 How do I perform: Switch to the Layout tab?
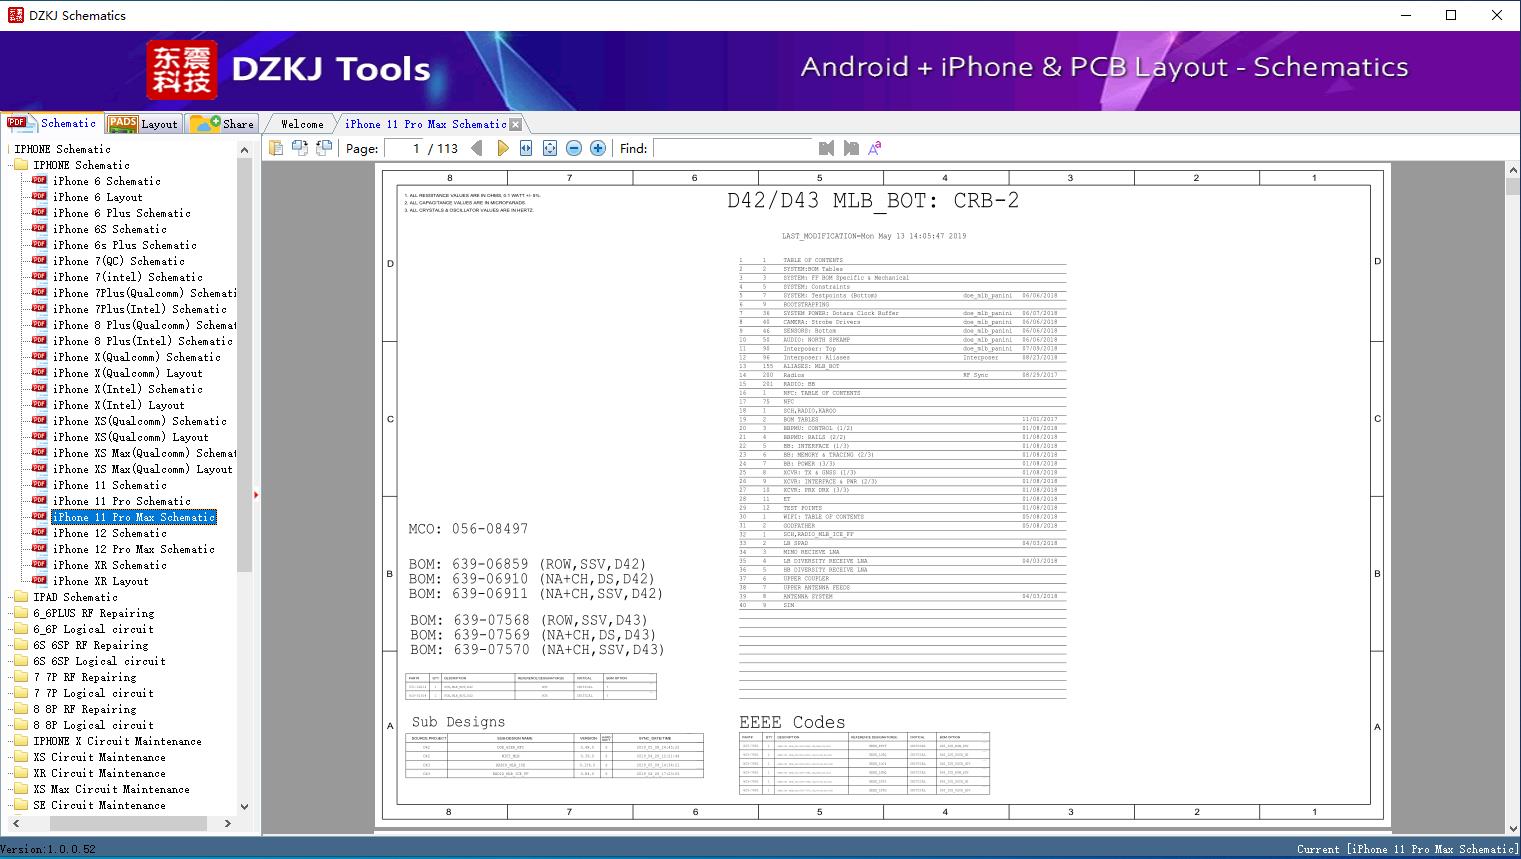(x=143, y=124)
